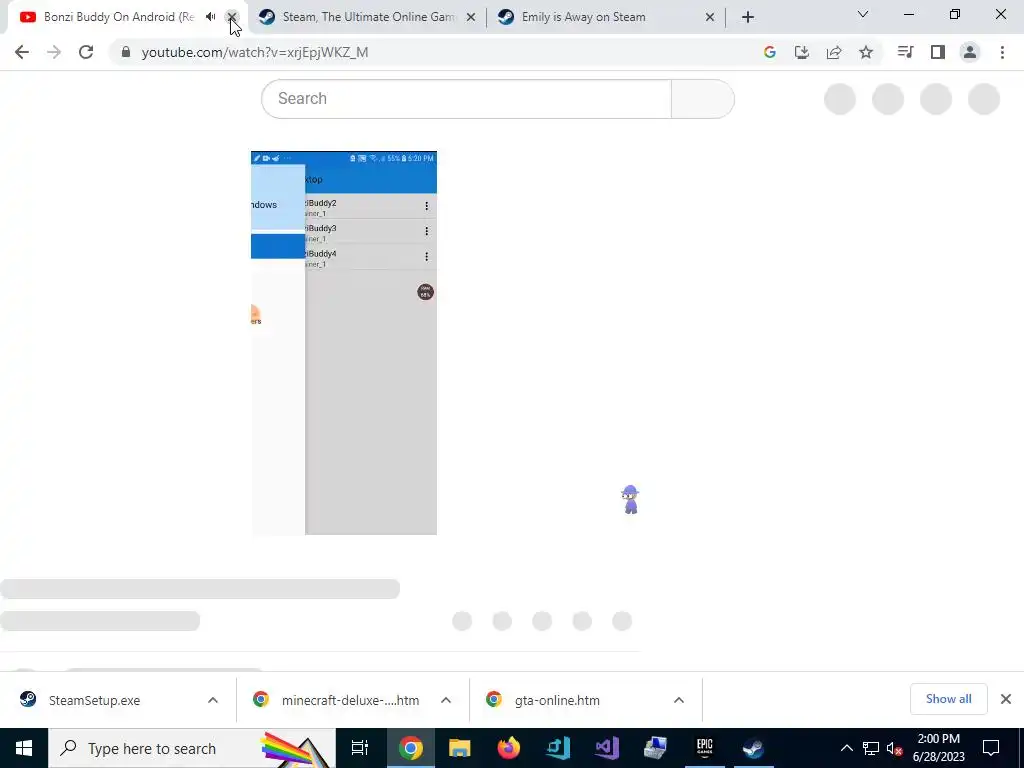Close the Emily is Away tab
Screen dimensions: 1024x768
coord(710,17)
